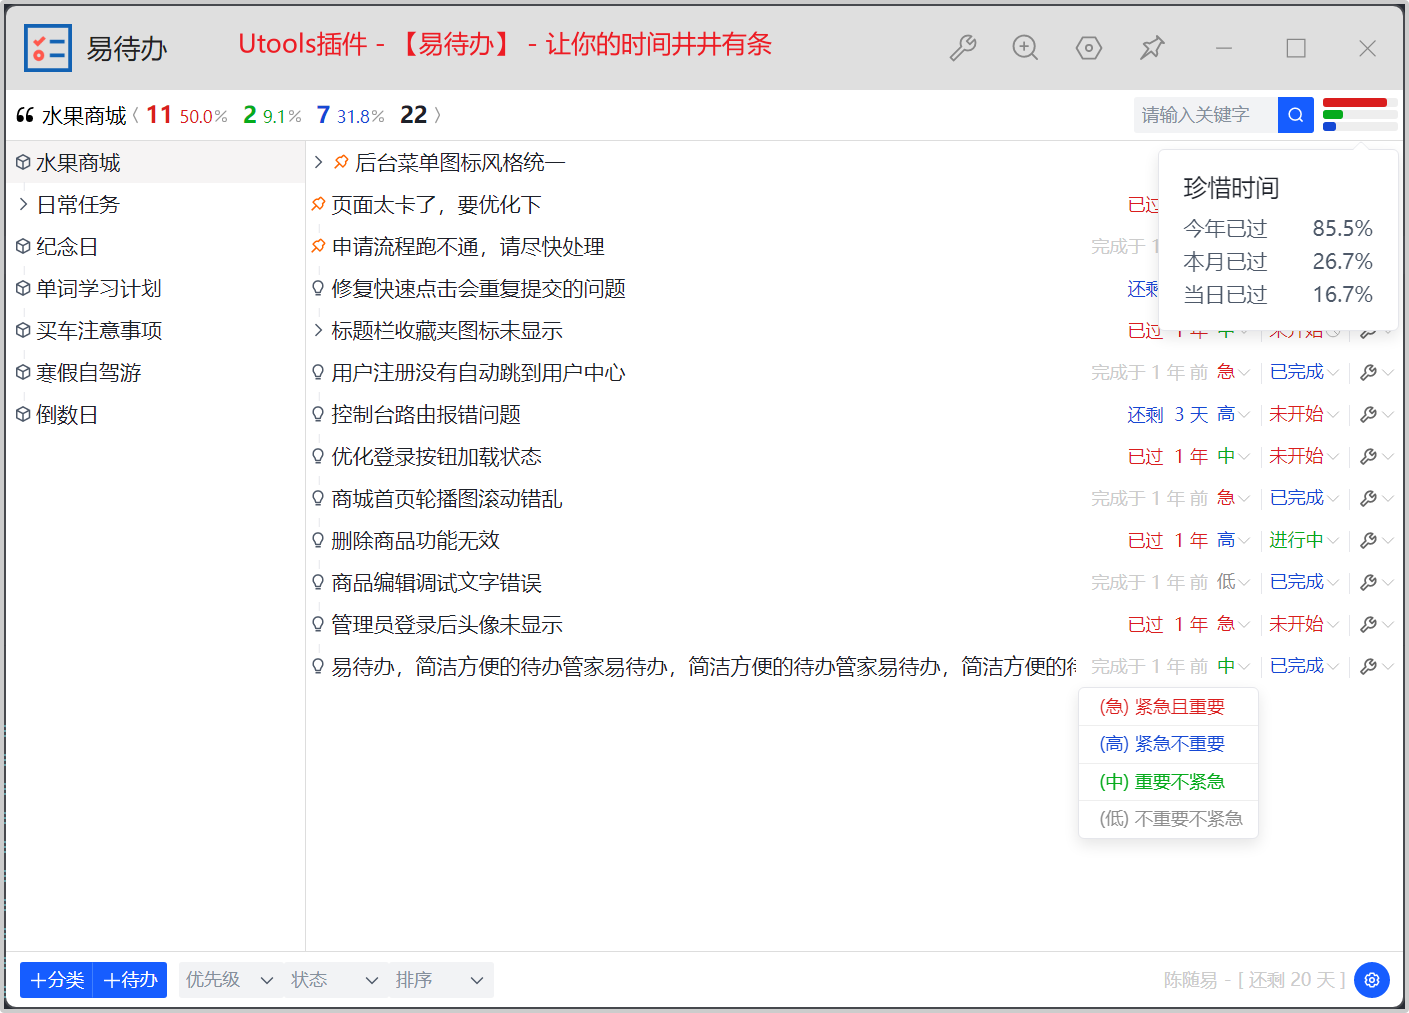Click the cube icon beside 单词学习计划

pos(23,288)
